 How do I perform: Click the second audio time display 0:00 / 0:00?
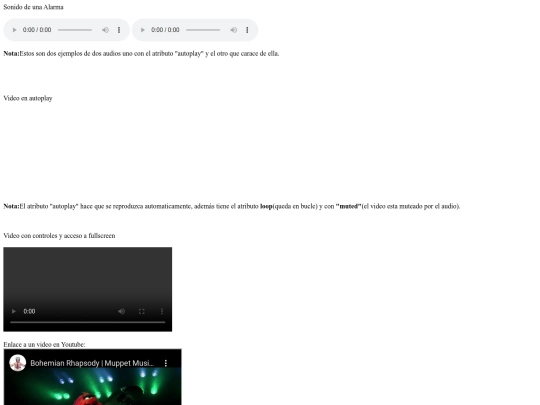pyautogui.click(x=165, y=30)
